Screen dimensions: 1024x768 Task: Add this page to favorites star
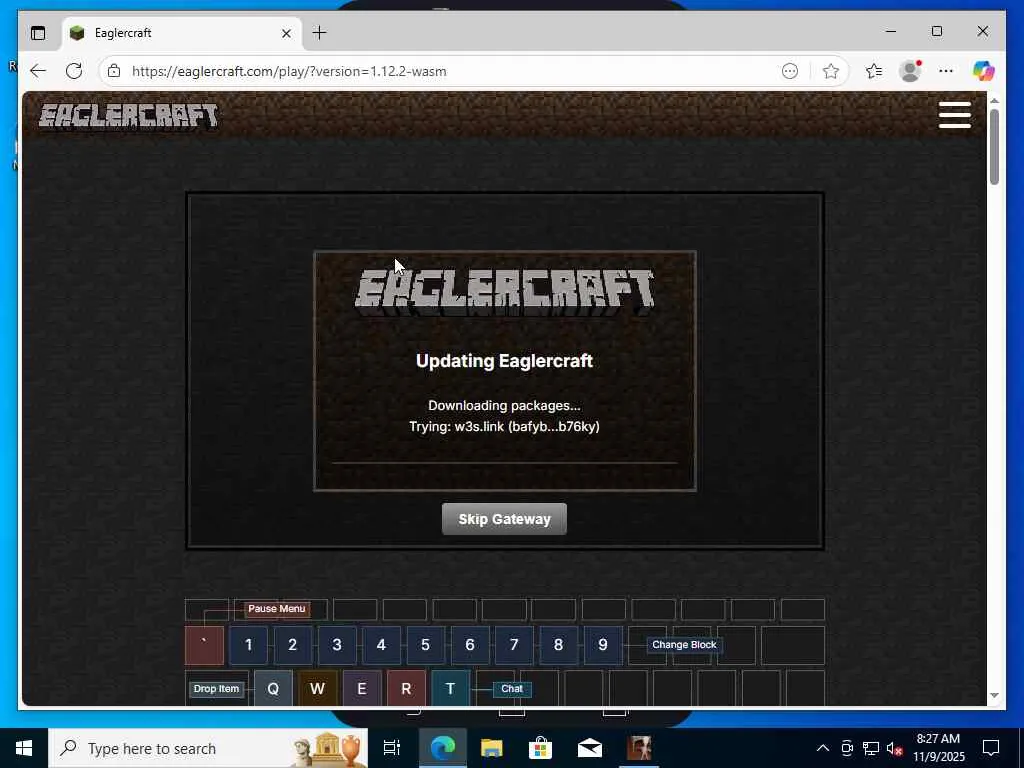pyautogui.click(x=831, y=71)
